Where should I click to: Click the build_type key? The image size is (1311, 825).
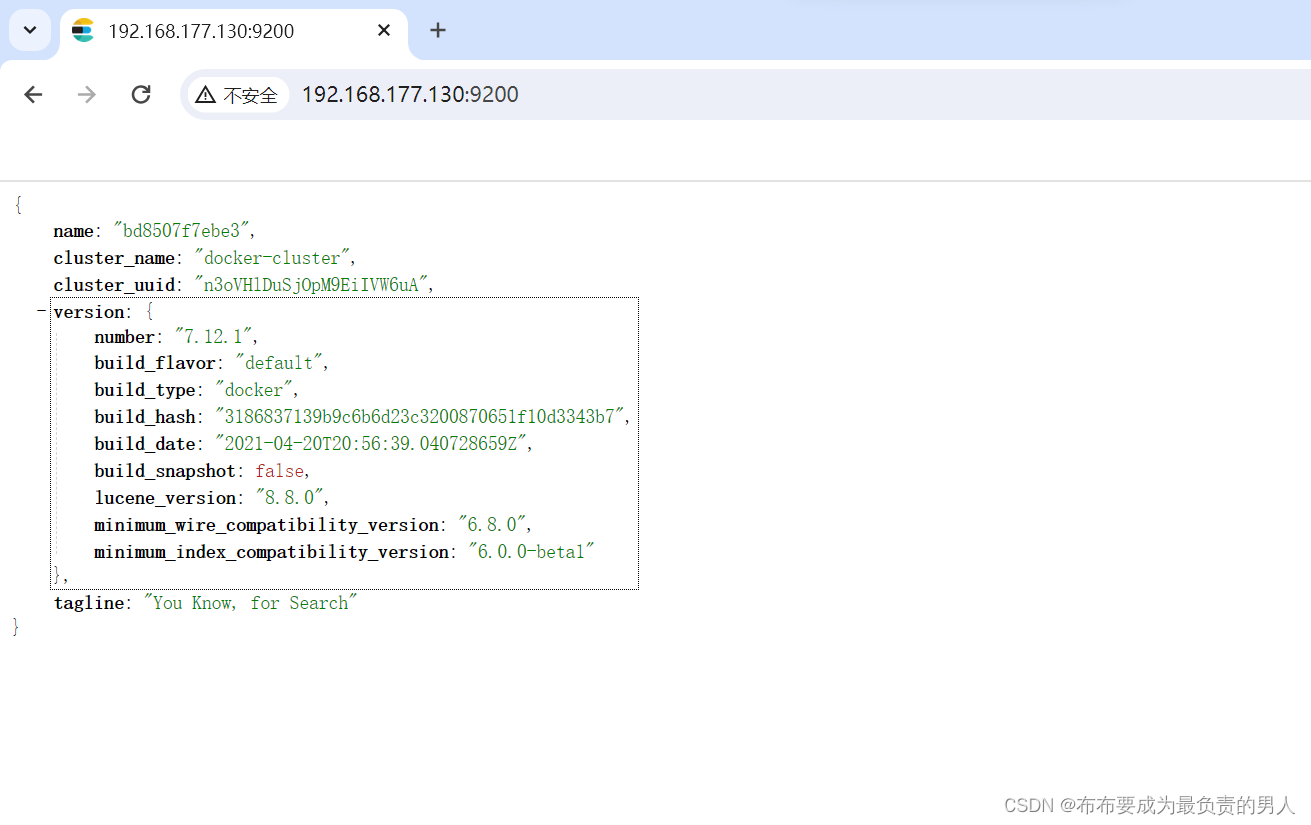(x=145, y=390)
